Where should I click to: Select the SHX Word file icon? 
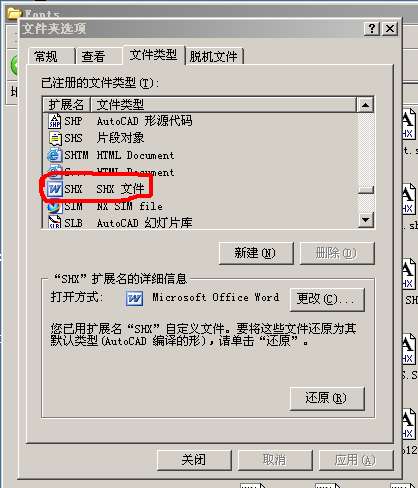[54, 189]
